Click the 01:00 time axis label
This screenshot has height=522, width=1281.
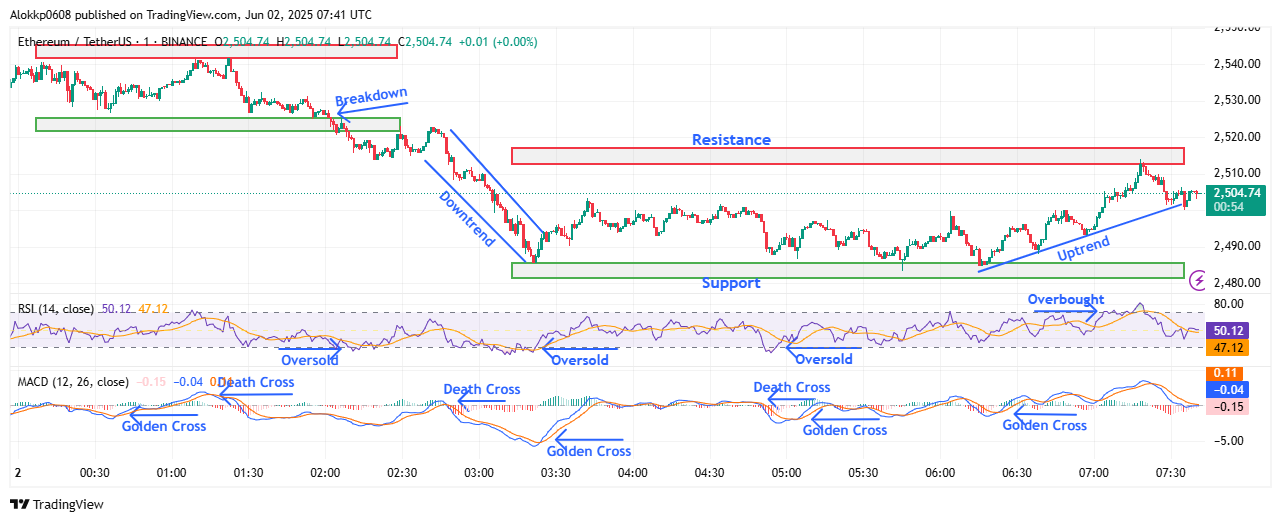click(x=171, y=472)
